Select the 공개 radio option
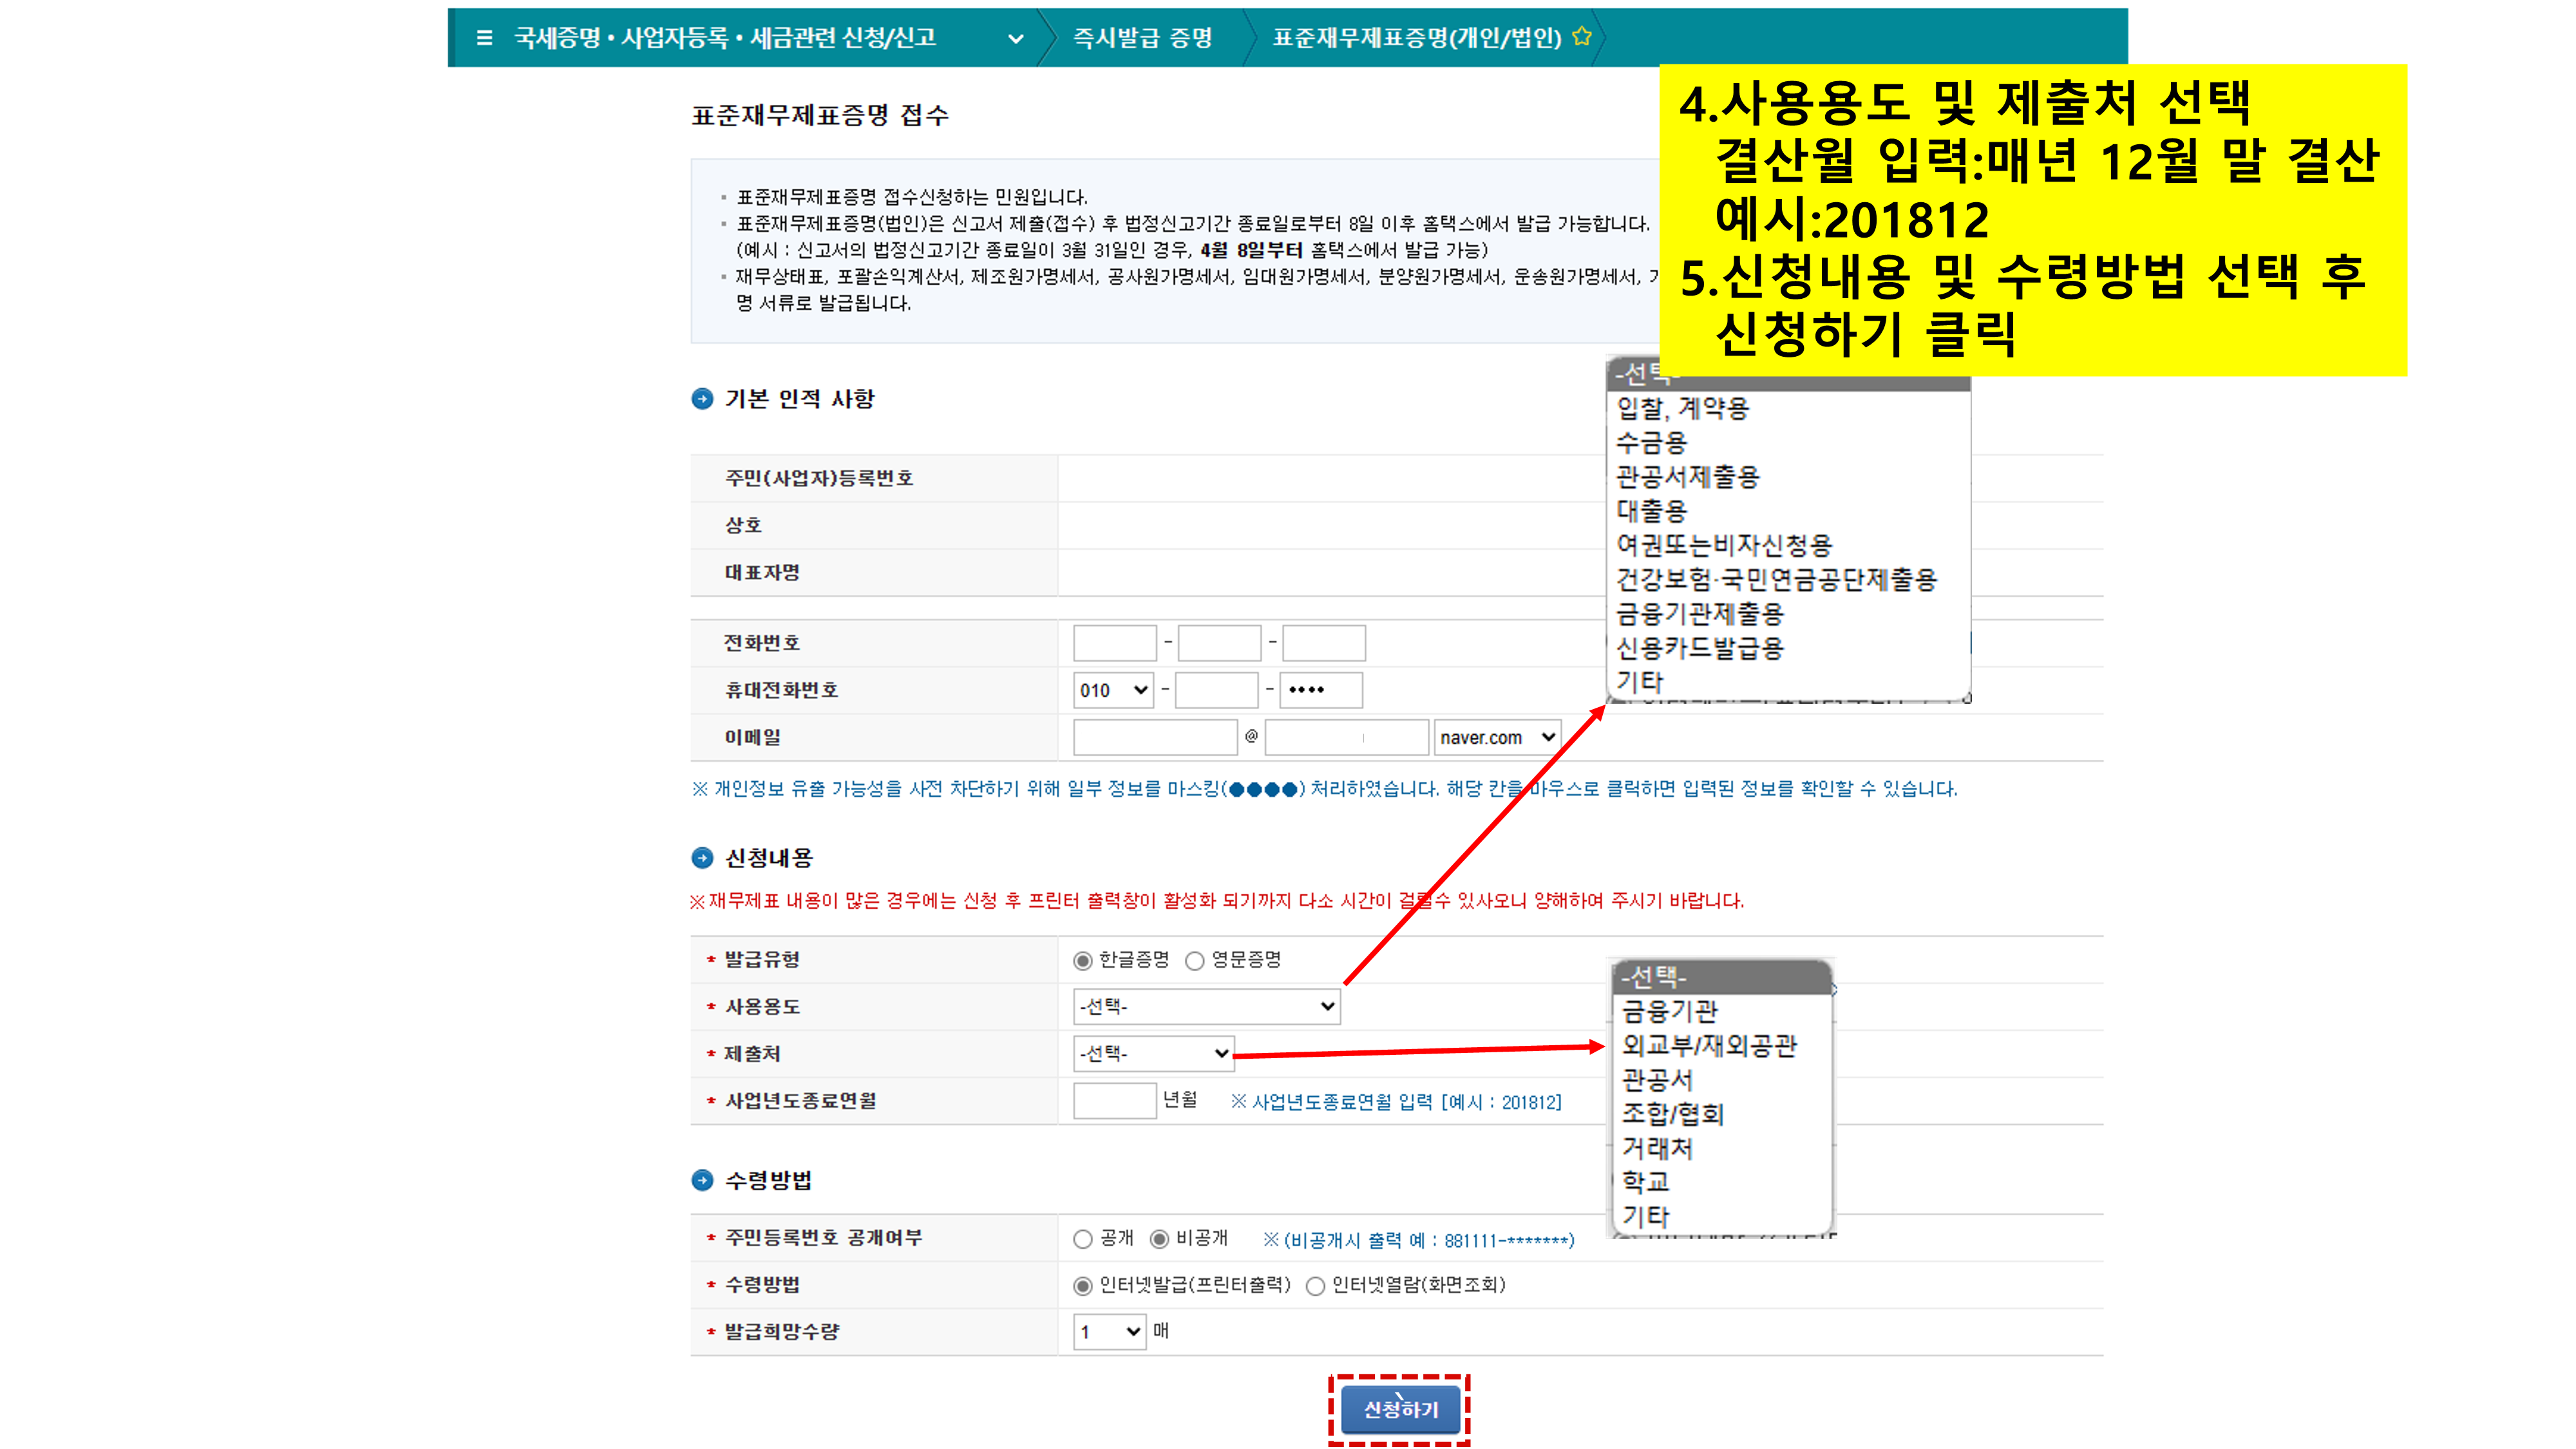This screenshot has height=1449, width=2576. click(x=1082, y=1239)
